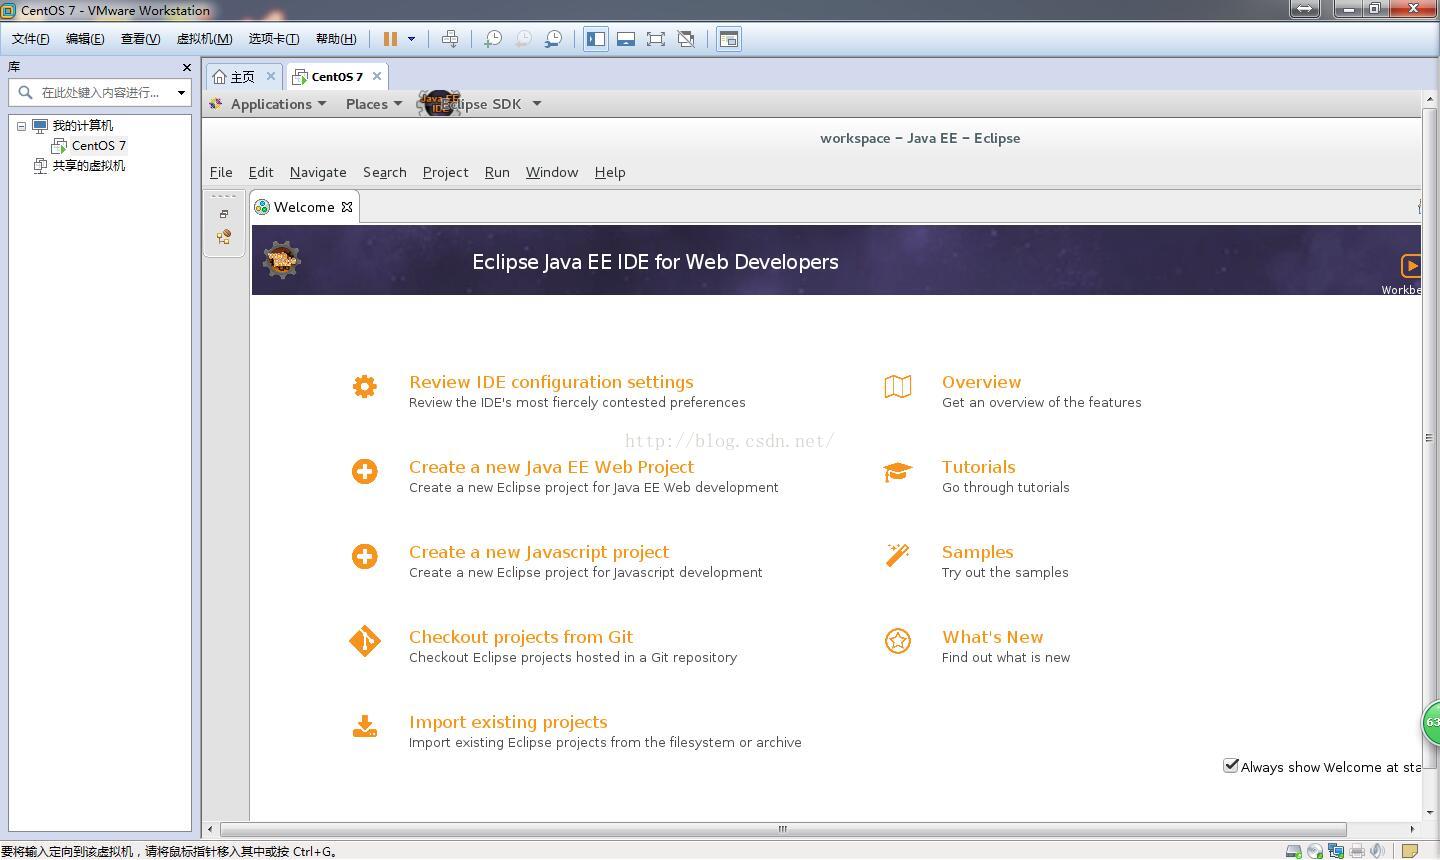
Task: Select CentOS 7 in the library tree
Action: [99, 146]
